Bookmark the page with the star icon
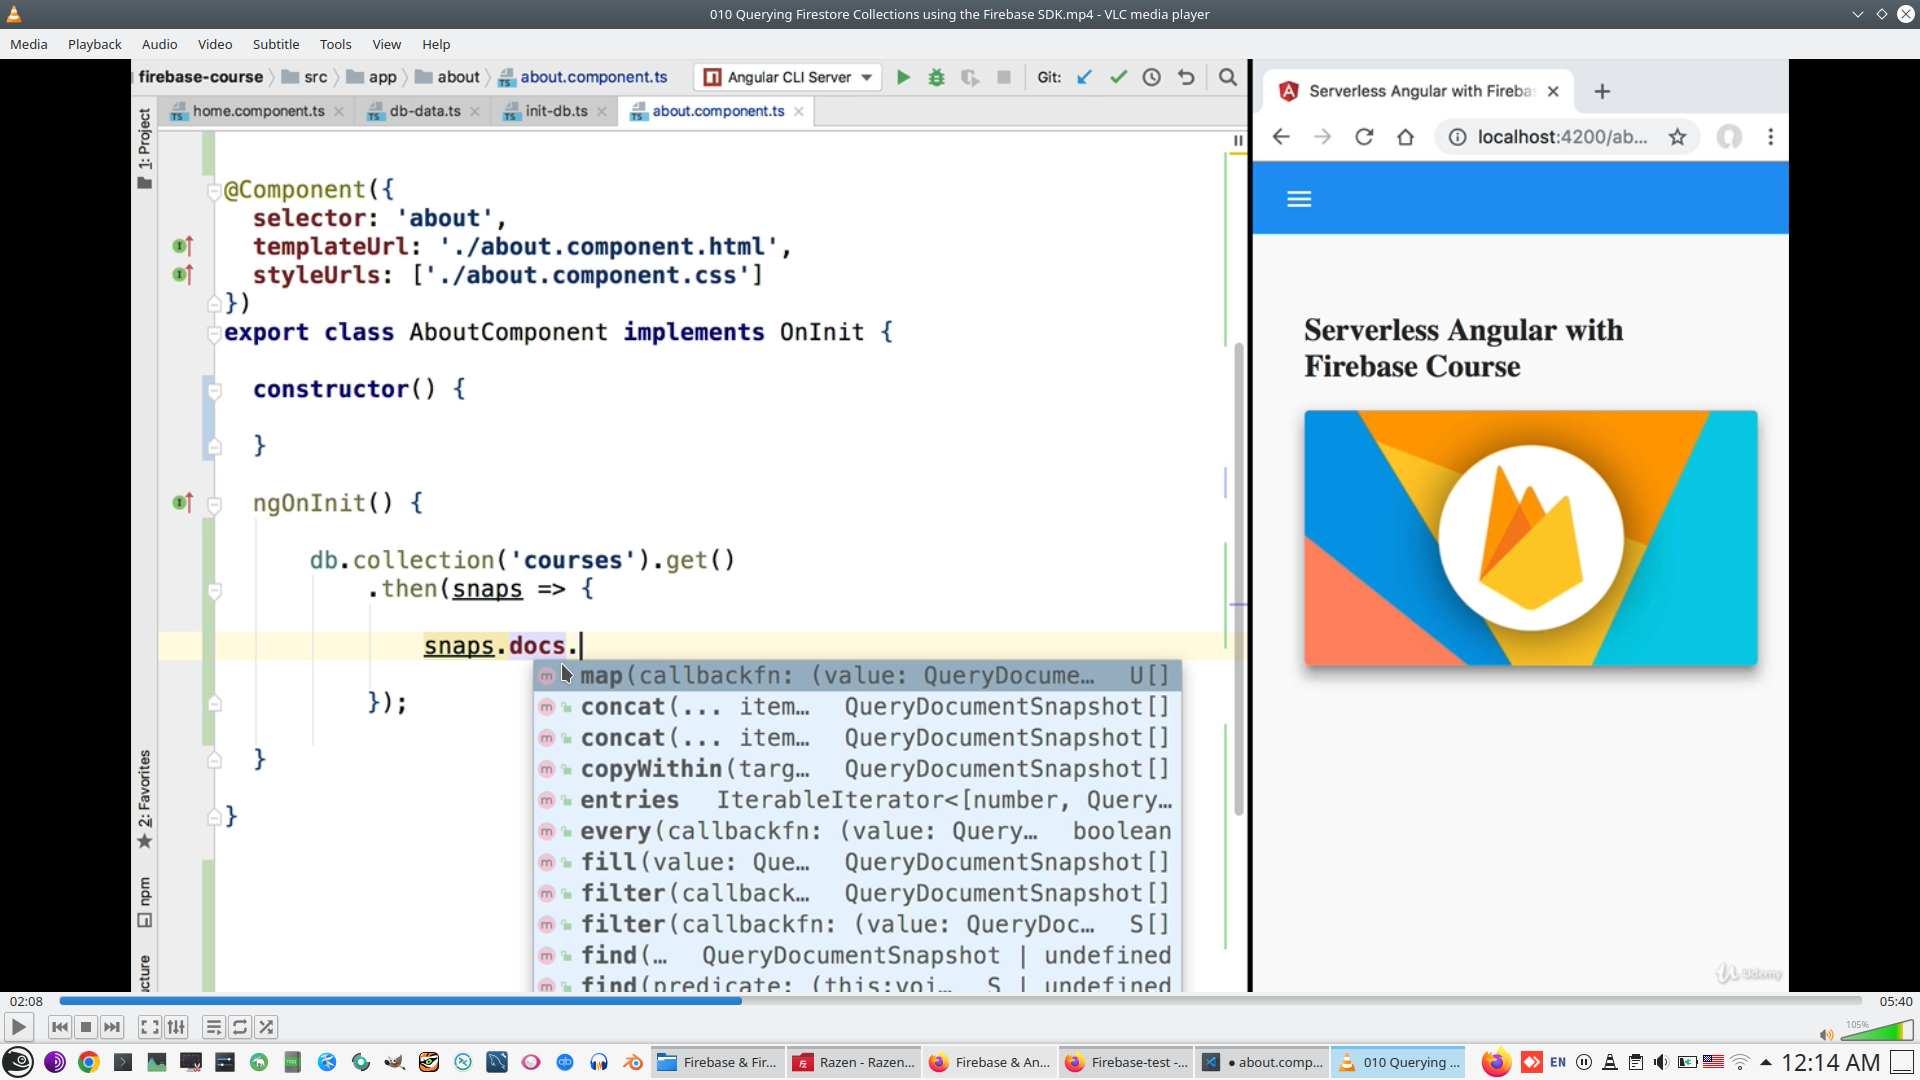Image resolution: width=1920 pixels, height=1080 pixels. [x=1678, y=137]
